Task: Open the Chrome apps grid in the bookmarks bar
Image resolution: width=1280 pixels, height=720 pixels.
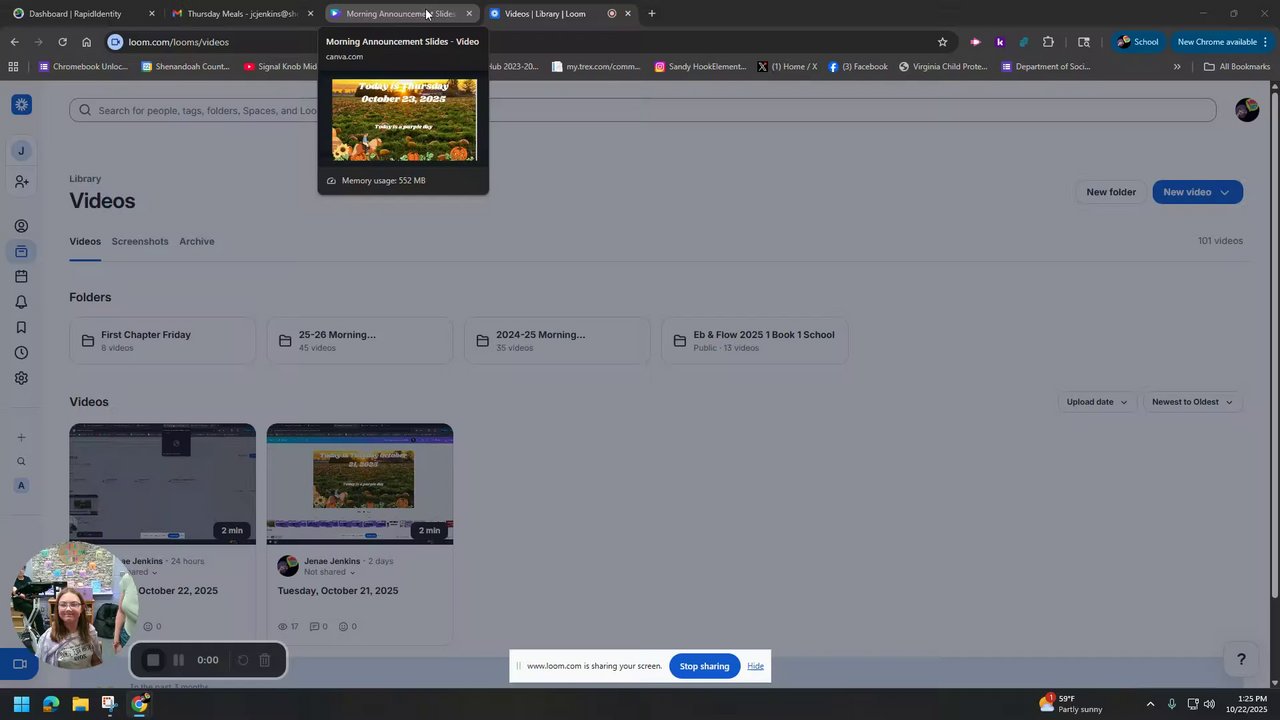Action: click(13, 67)
